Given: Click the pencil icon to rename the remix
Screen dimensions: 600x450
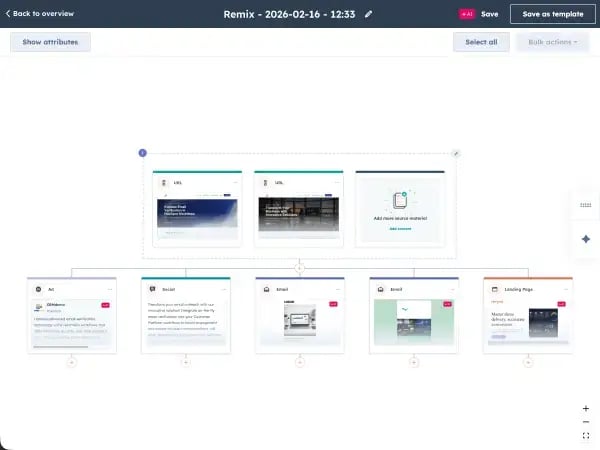Looking at the screenshot, I should coord(369,14).
